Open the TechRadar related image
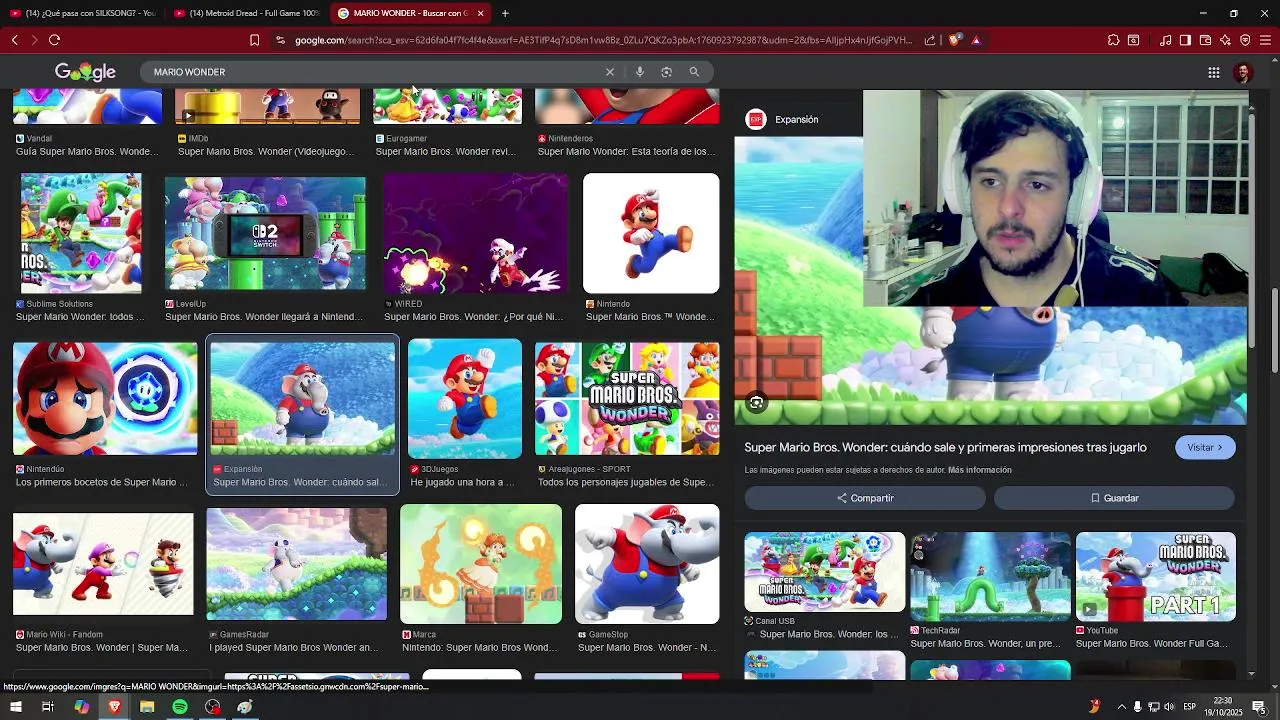Viewport: 1280px width, 720px height. pyautogui.click(x=990, y=577)
